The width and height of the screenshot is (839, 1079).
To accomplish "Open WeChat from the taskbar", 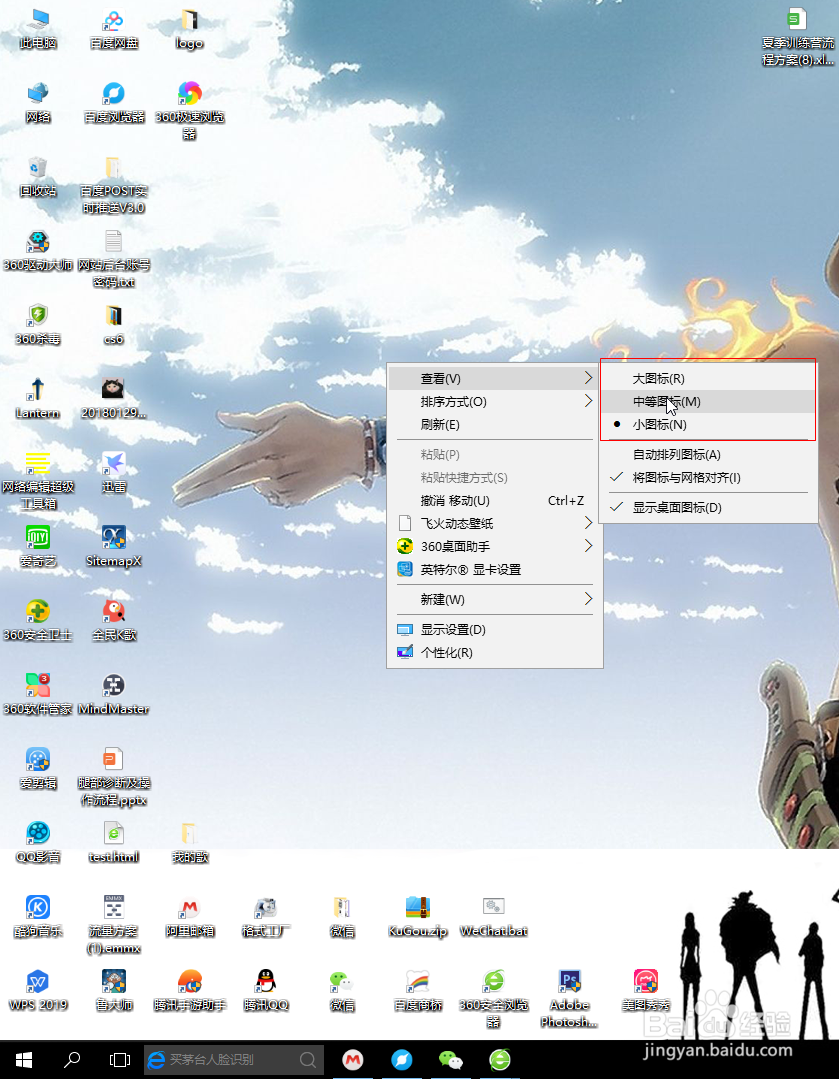I will tap(451, 1060).
